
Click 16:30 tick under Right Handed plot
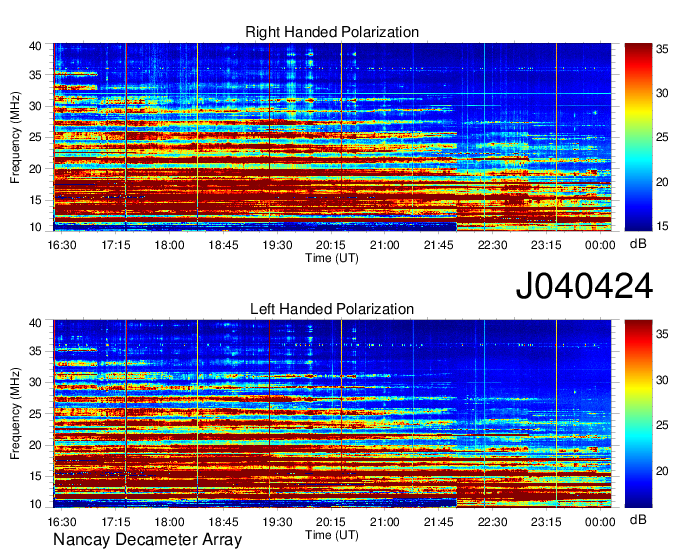[62, 245]
